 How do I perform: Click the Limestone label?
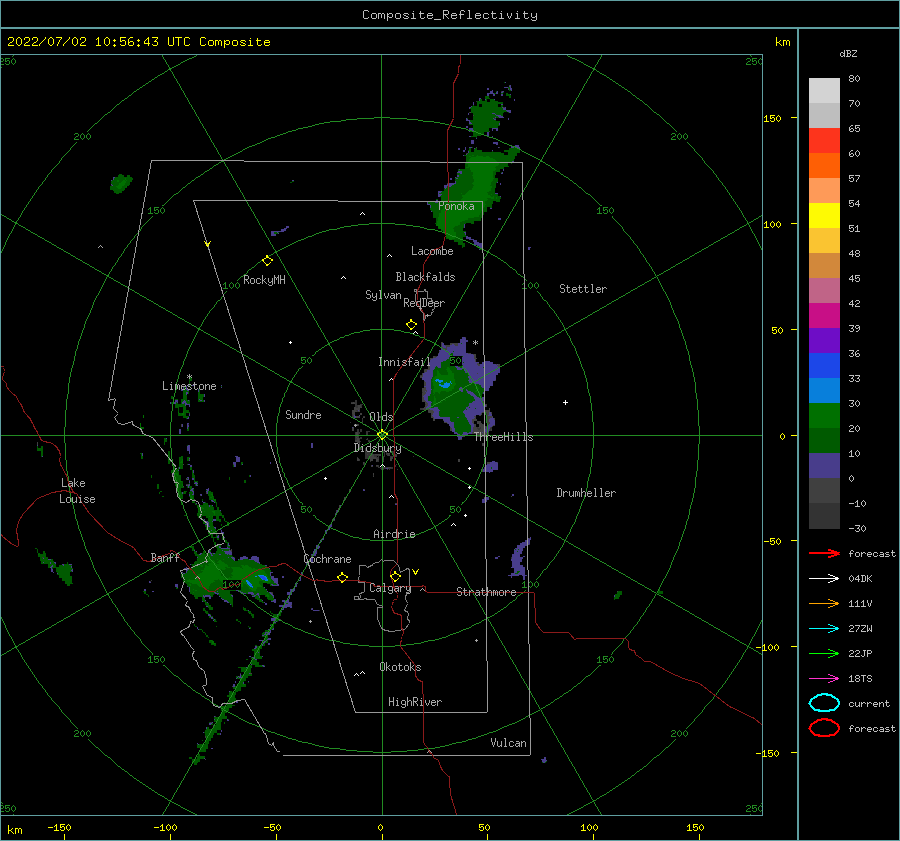click(189, 386)
